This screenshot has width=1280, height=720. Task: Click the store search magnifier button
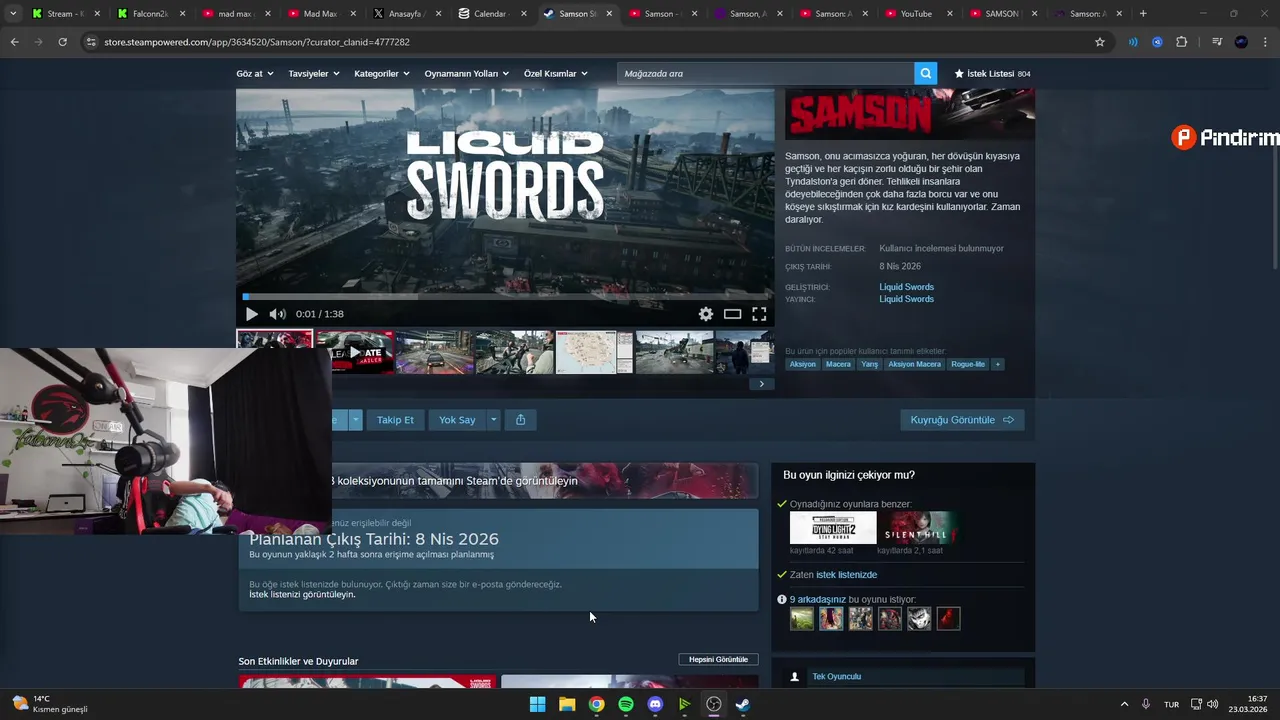pyautogui.click(x=927, y=73)
